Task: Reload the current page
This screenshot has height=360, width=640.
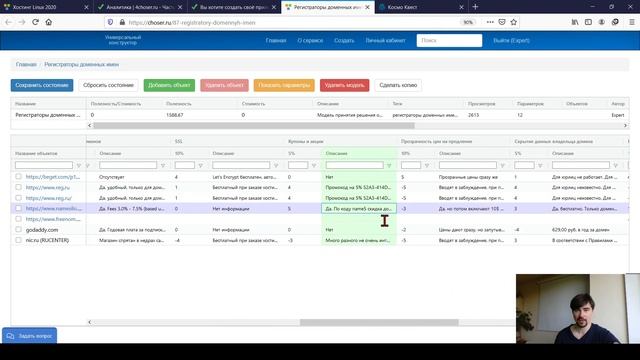Action: click(35, 22)
